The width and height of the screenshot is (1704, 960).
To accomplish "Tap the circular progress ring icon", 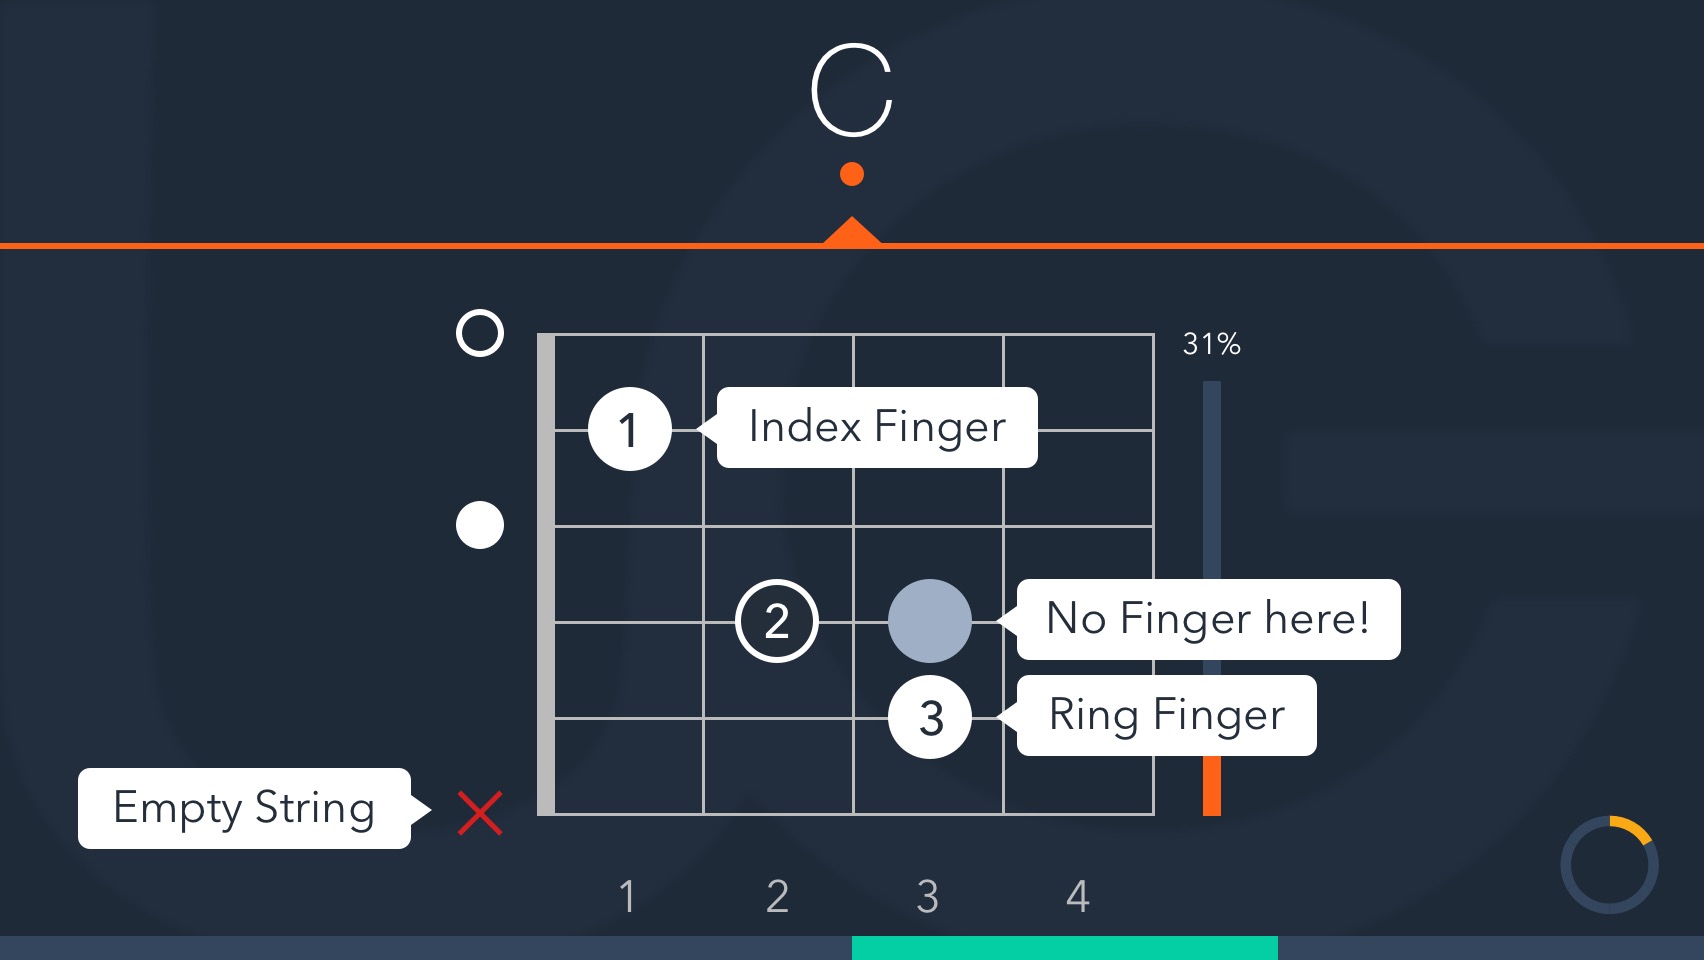I will pos(1609,865).
